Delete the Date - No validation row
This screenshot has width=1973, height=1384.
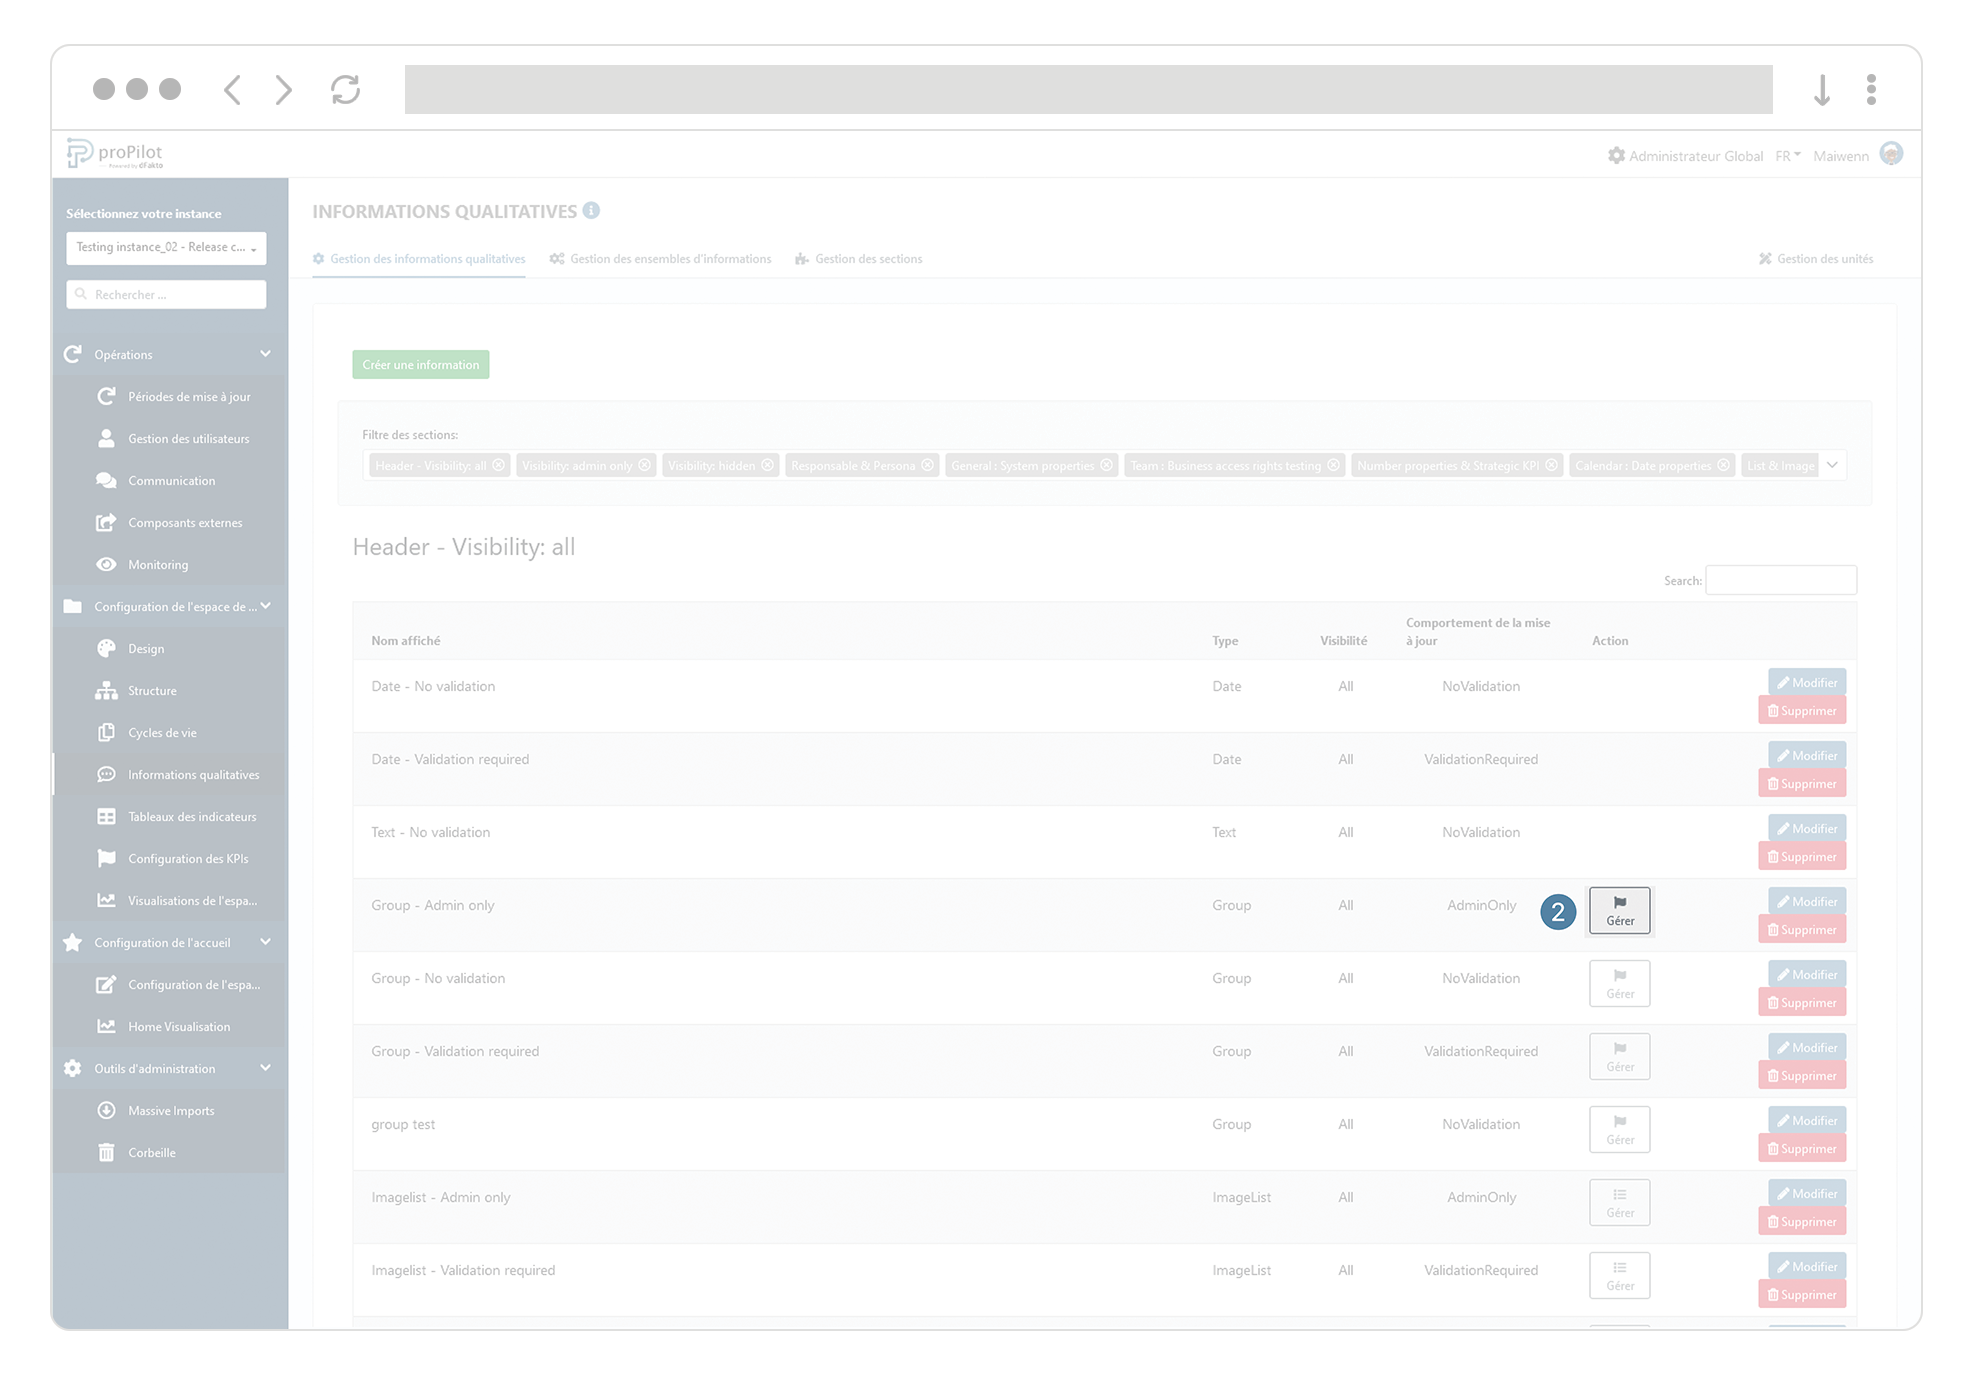pyautogui.click(x=1801, y=711)
